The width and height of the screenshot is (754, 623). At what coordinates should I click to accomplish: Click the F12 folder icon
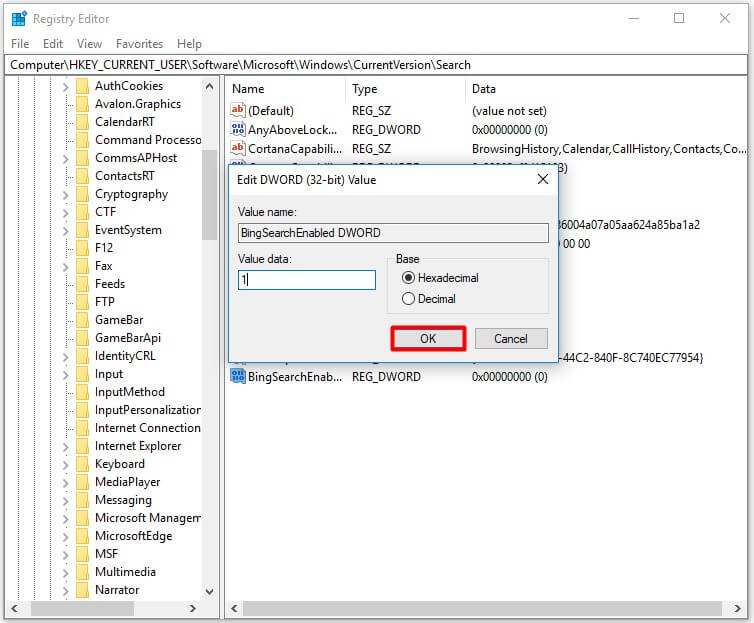tap(83, 248)
